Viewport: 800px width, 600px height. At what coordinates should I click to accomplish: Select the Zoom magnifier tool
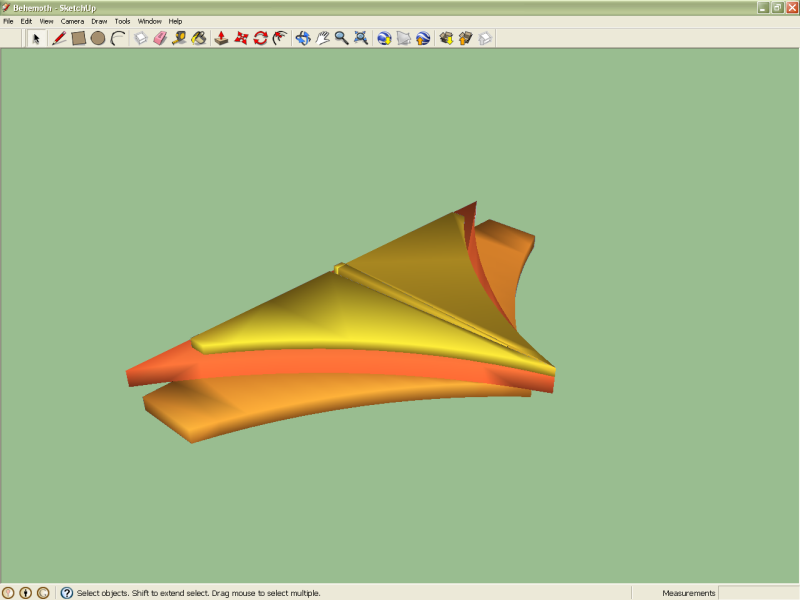click(x=341, y=38)
